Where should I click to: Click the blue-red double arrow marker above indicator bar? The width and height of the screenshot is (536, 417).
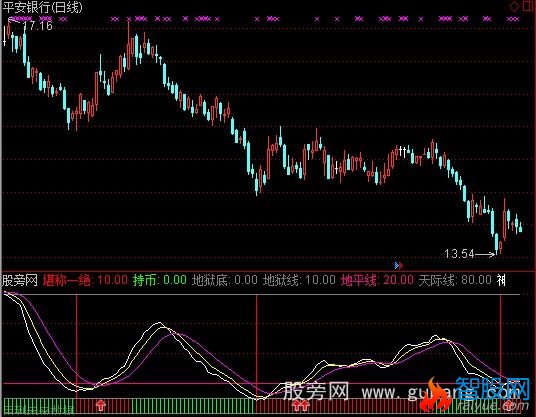399,265
